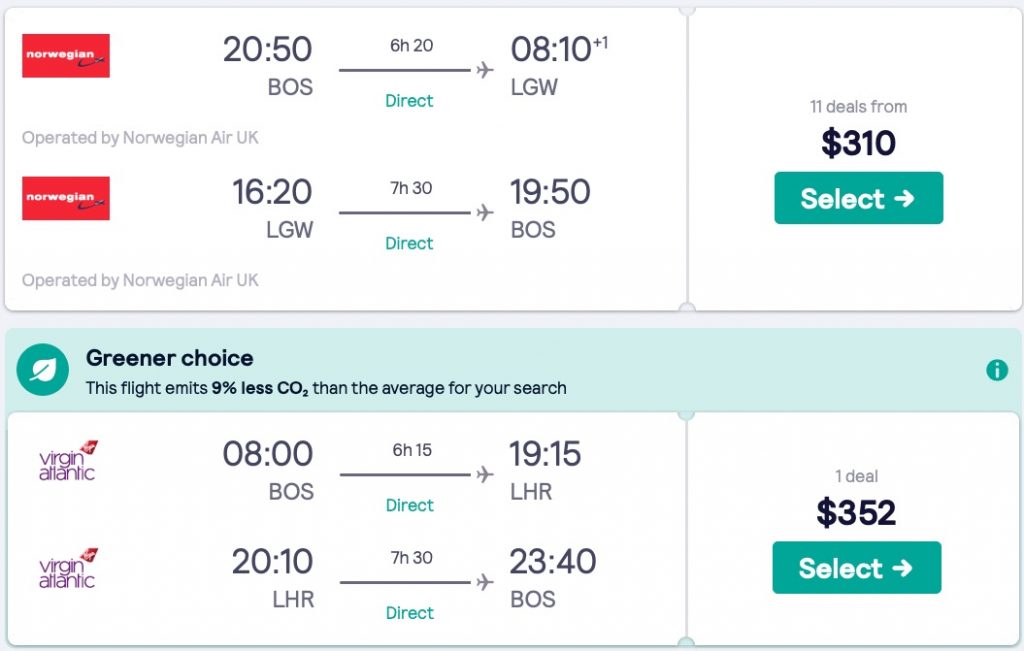The height and width of the screenshot is (651, 1024).
Task: Click the 11 deals from text
Action: (x=858, y=107)
